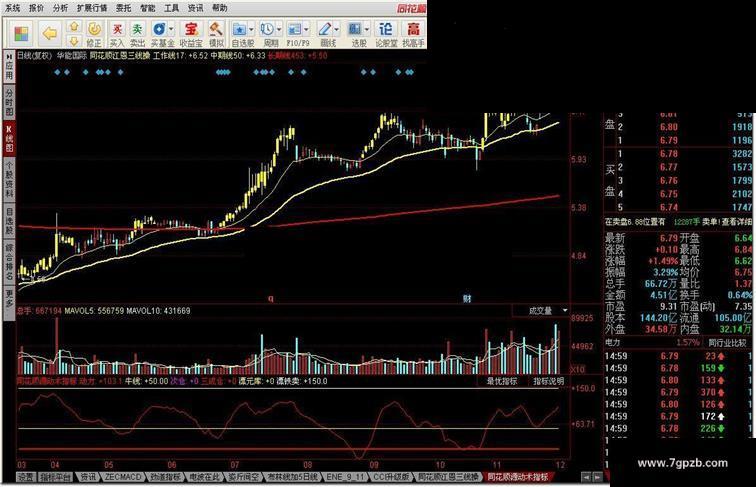Open the 自选股 star folder icon
The height and width of the screenshot is (487, 756).
tap(240, 29)
